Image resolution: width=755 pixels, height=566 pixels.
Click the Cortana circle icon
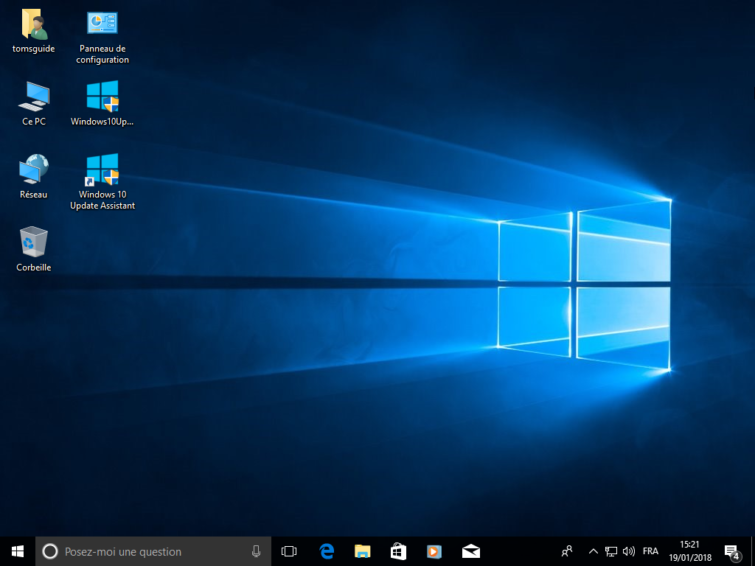coord(50,551)
